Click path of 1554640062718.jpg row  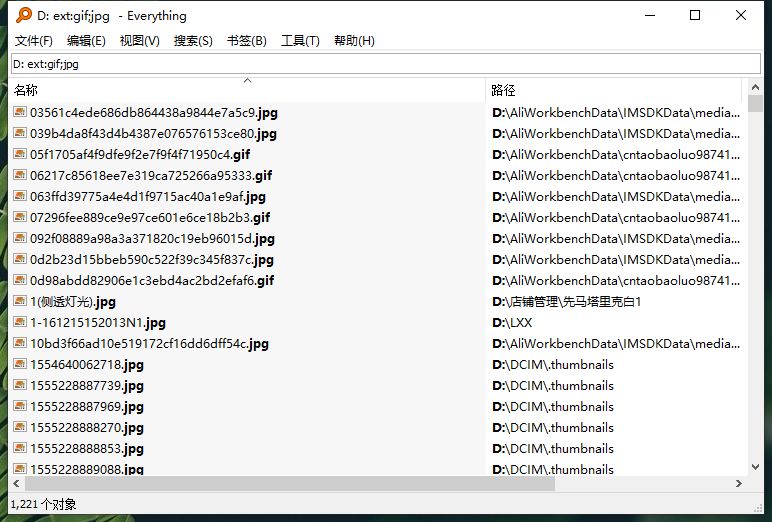pyautogui.click(x=553, y=365)
